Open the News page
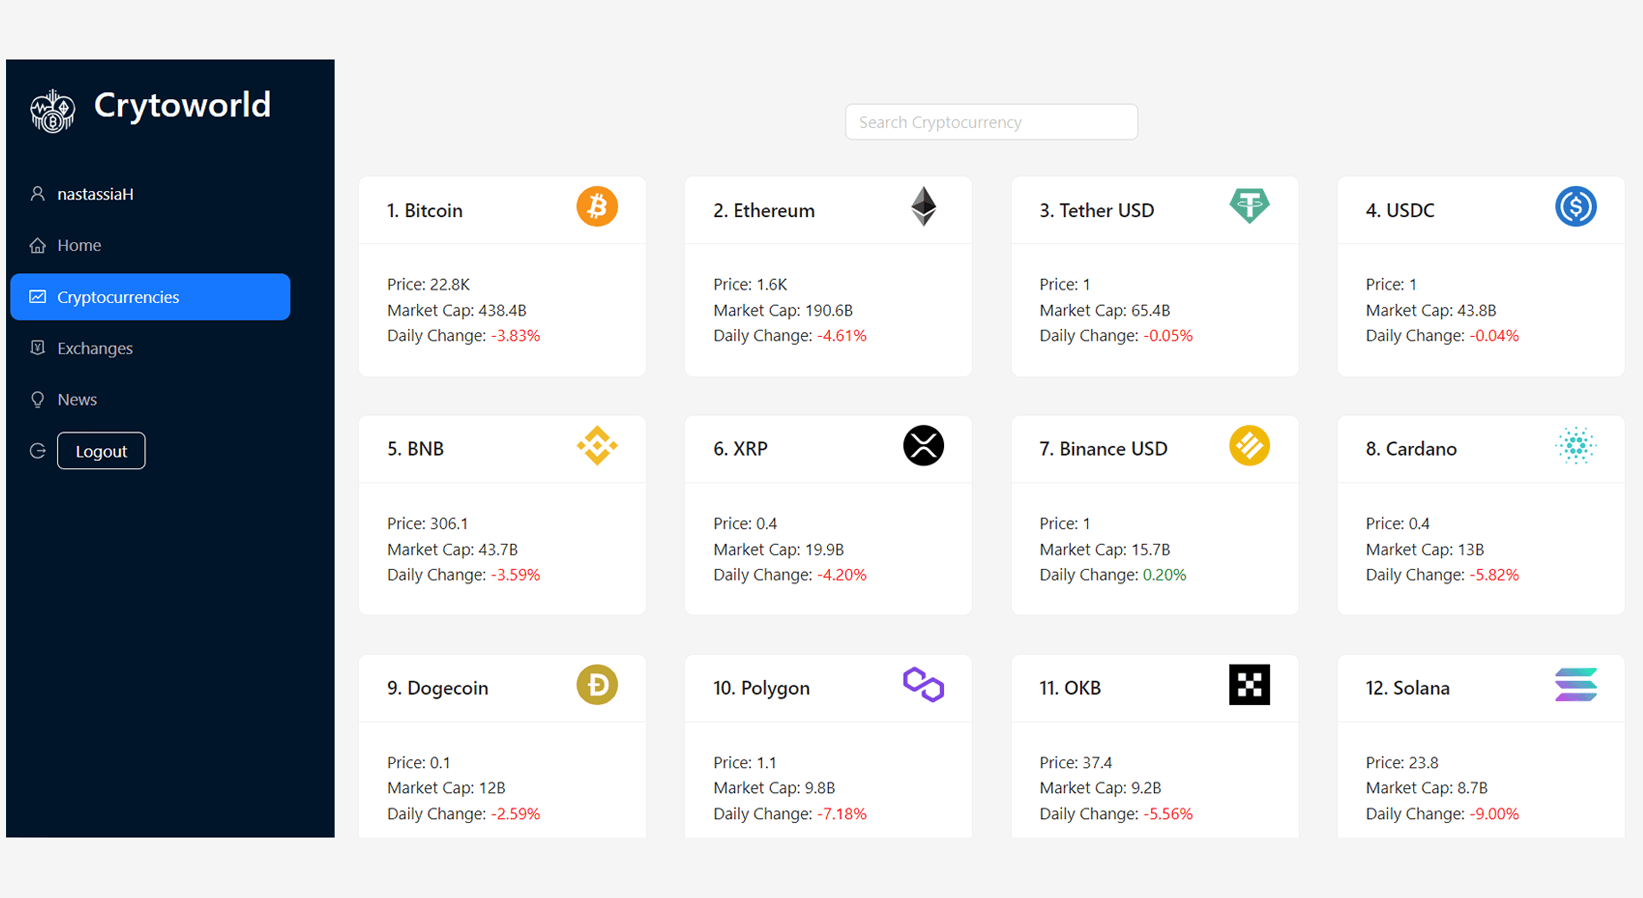Image resolution: width=1643 pixels, height=898 pixels. pyautogui.click(x=77, y=399)
